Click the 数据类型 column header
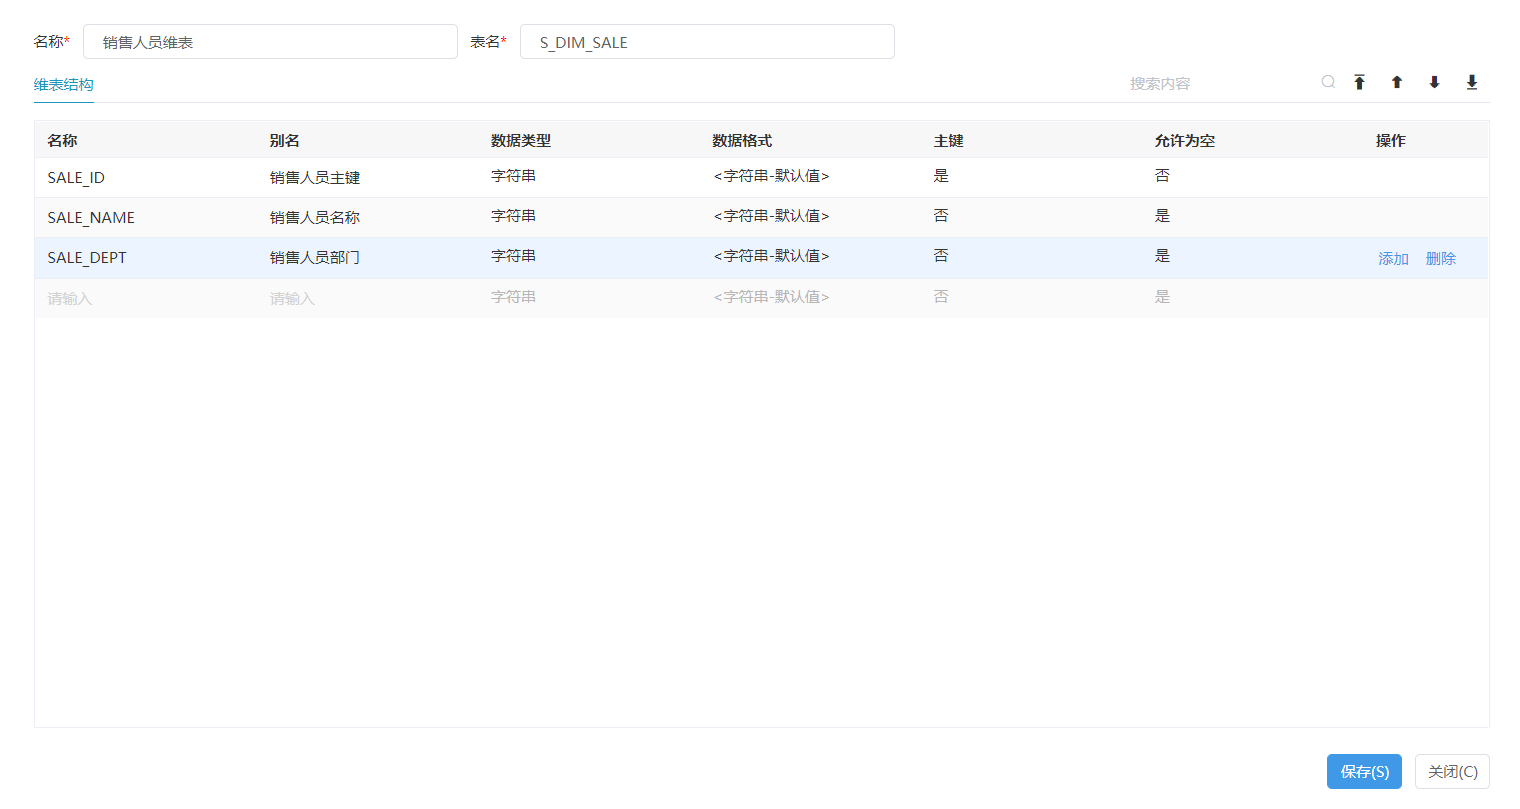 (x=521, y=141)
